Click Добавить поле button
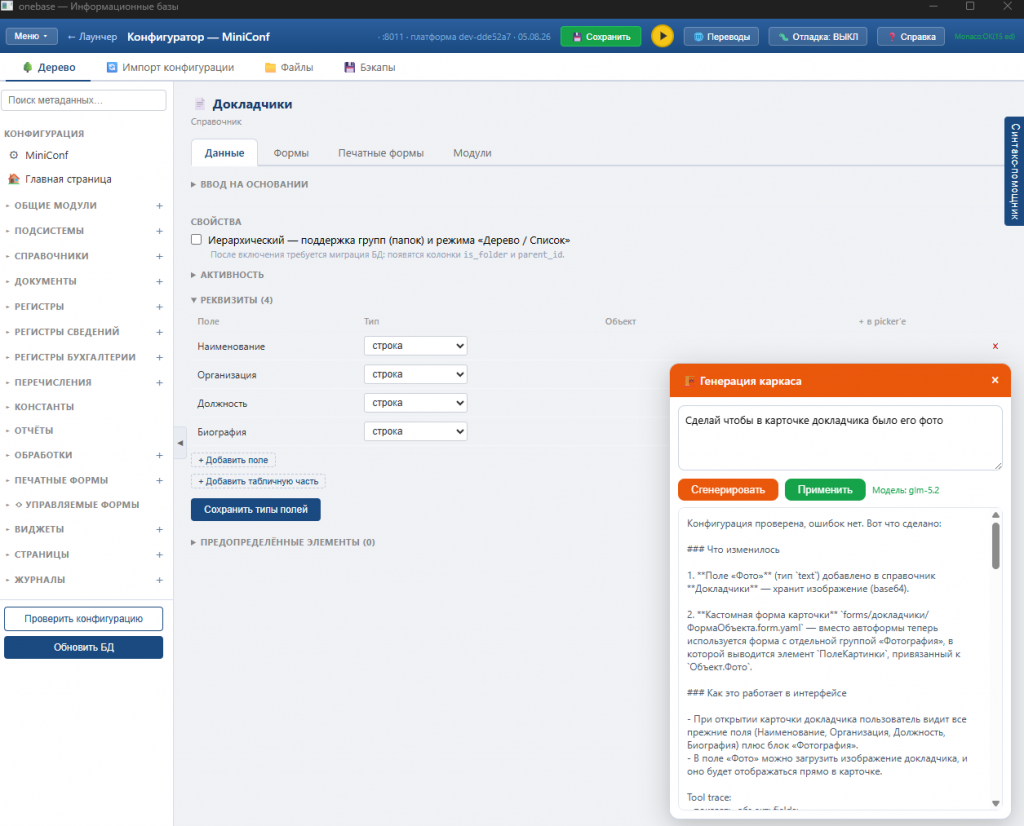 [x=233, y=460]
